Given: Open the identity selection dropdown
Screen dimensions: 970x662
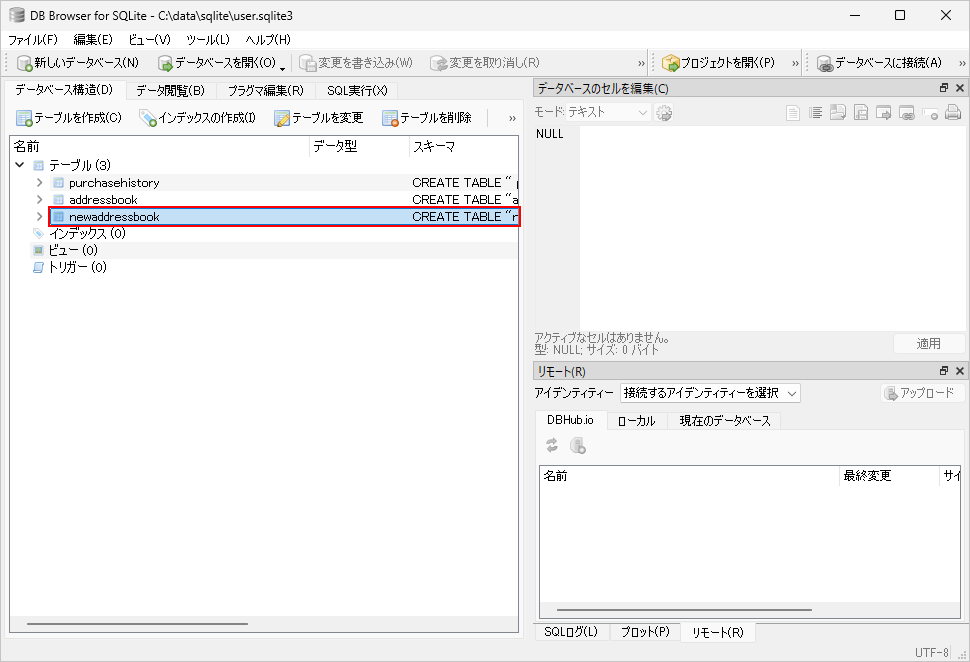Looking at the screenshot, I should click(x=709, y=393).
